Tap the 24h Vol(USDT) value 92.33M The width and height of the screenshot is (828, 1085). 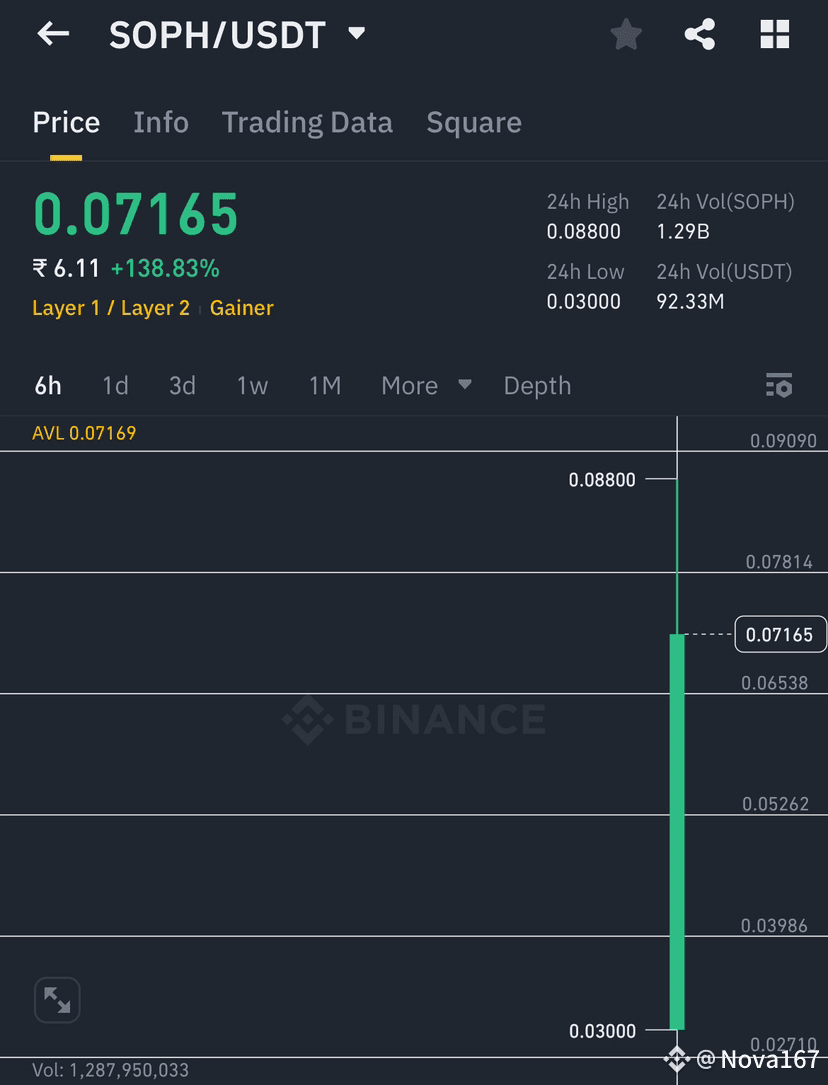point(690,302)
